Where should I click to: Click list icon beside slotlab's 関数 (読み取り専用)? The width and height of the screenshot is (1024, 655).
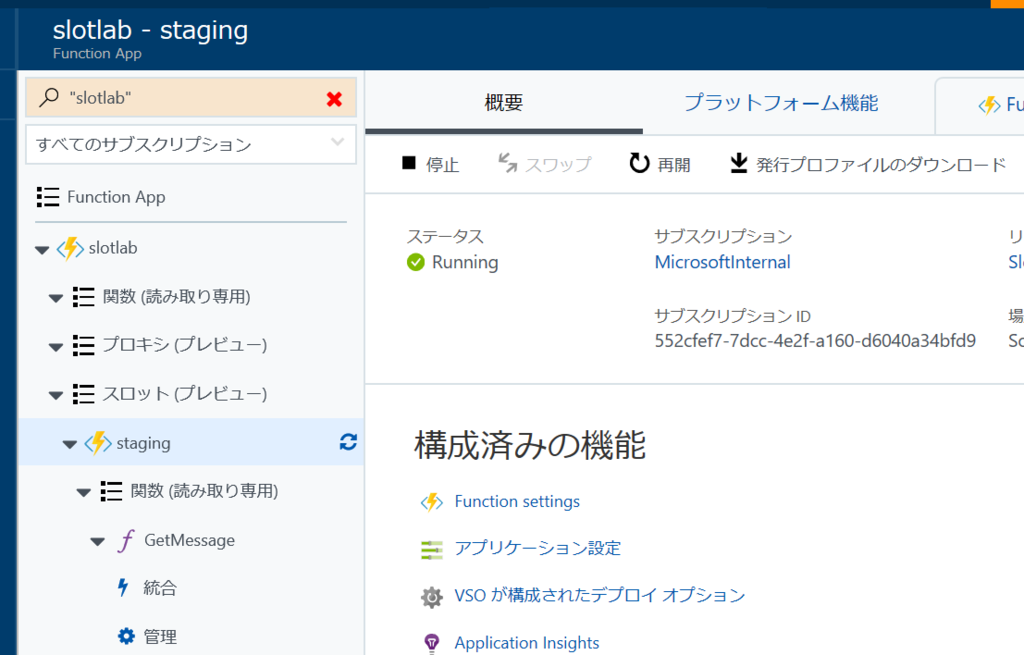pyautogui.click(x=84, y=296)
